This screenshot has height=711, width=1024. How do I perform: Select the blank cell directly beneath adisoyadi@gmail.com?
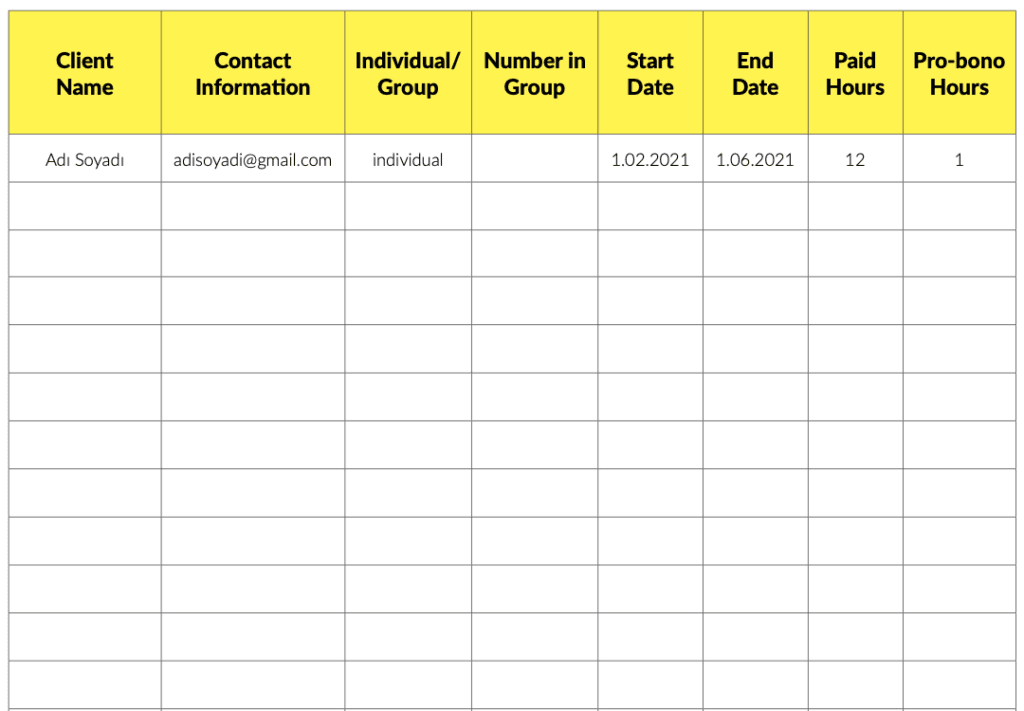253,206
